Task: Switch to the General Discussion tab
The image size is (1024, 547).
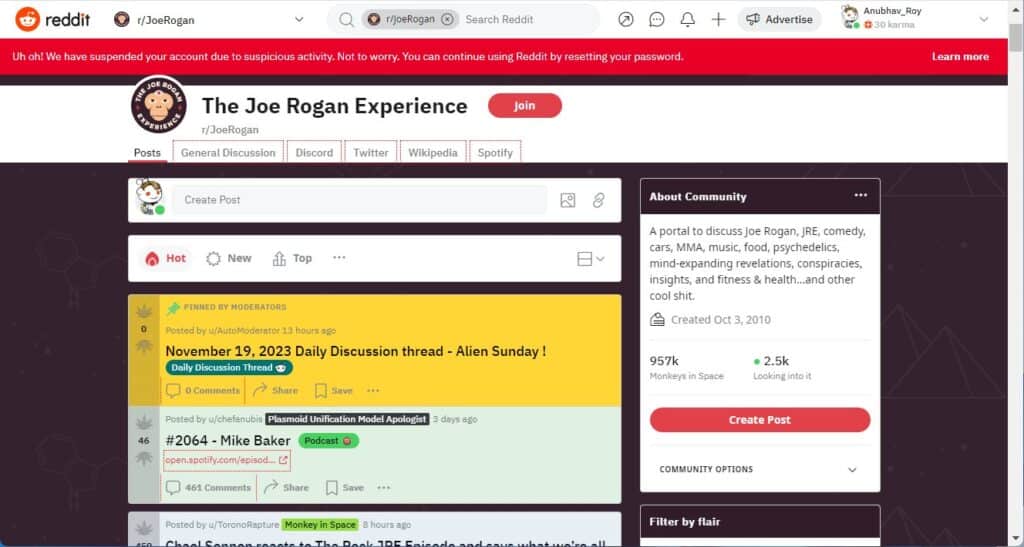Action: (228, 153)
